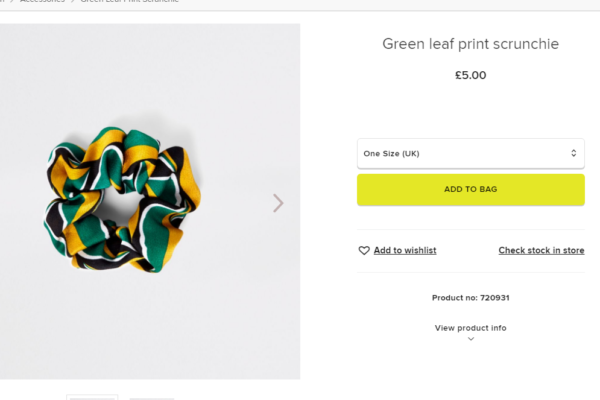
Task: Click breadcrumb arrow before Green Leaf Print Scrunchie
Action: [x=73, y=2]
